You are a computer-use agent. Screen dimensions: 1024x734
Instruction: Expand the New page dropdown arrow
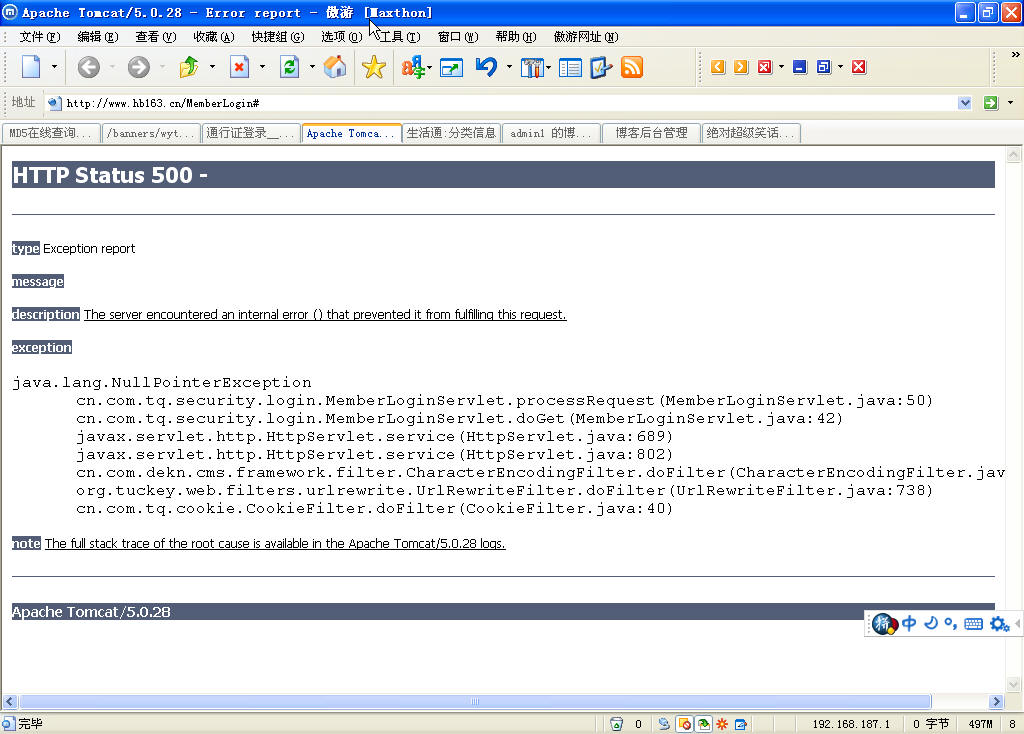pos(54,67)
